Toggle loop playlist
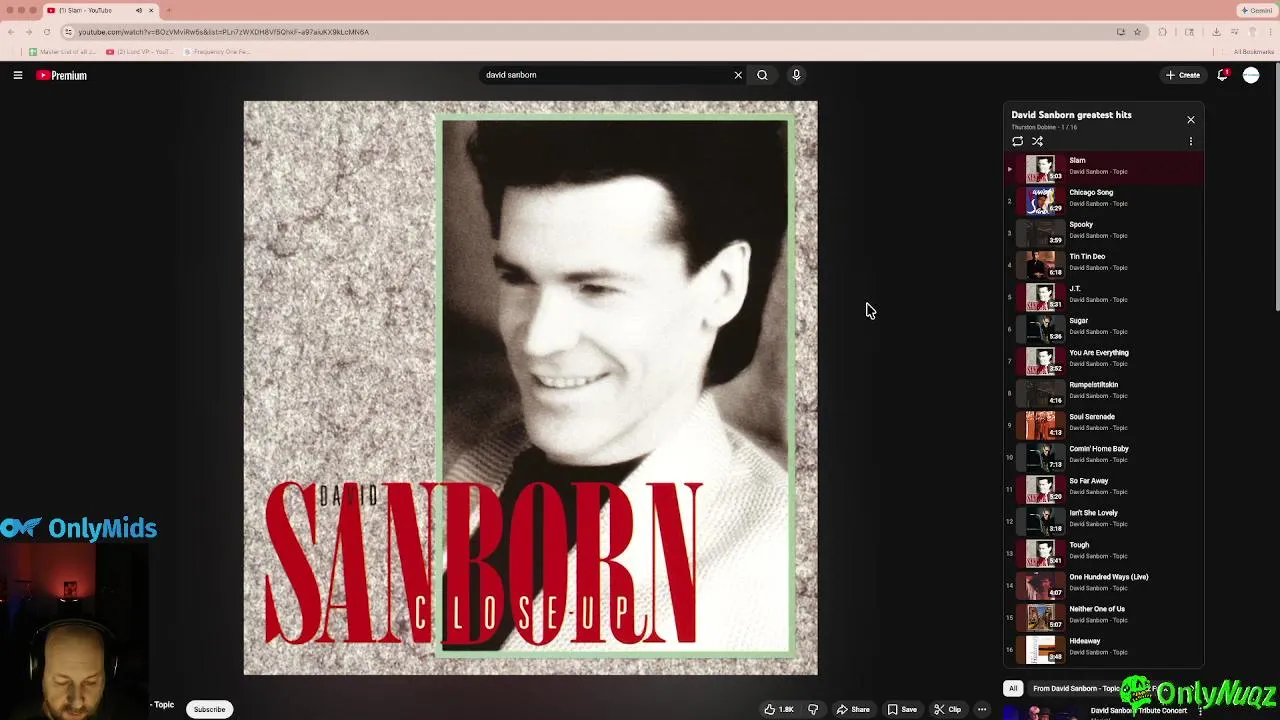 [x=1018, y=141]
